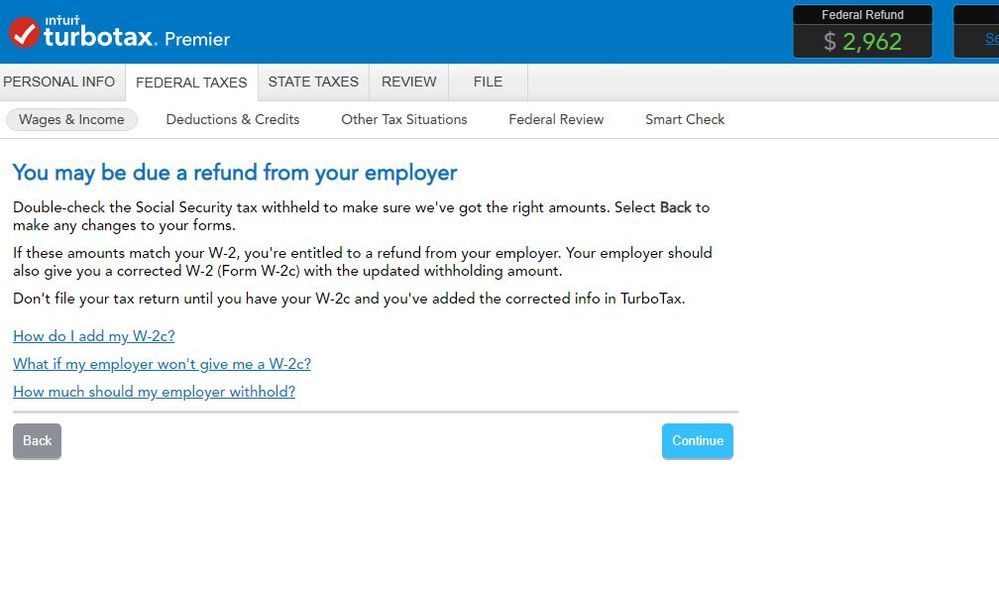Click the red TurboTax checkmark logo

(24, 33)
